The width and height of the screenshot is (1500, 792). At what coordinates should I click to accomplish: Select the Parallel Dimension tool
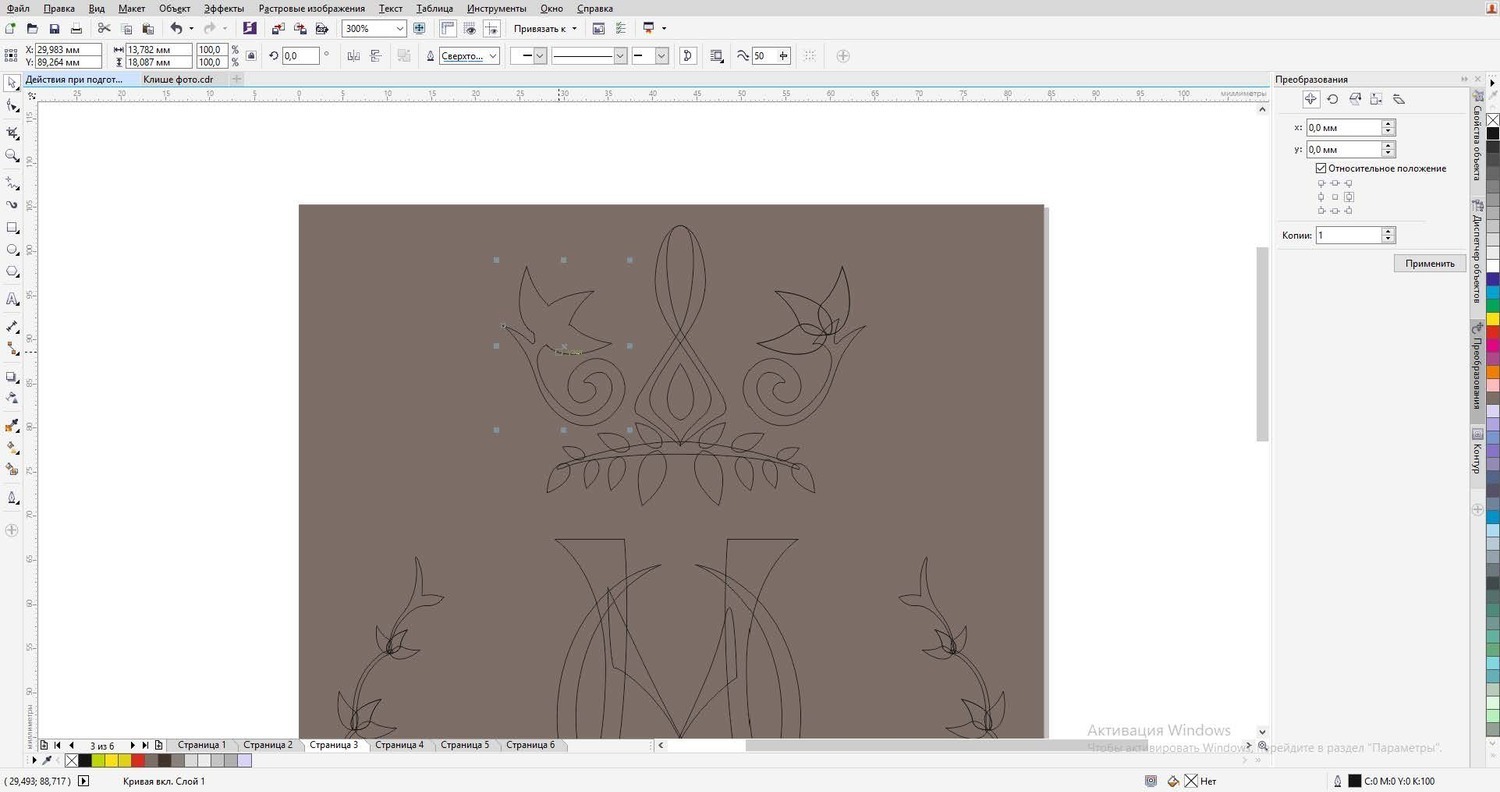click(12, 326)
